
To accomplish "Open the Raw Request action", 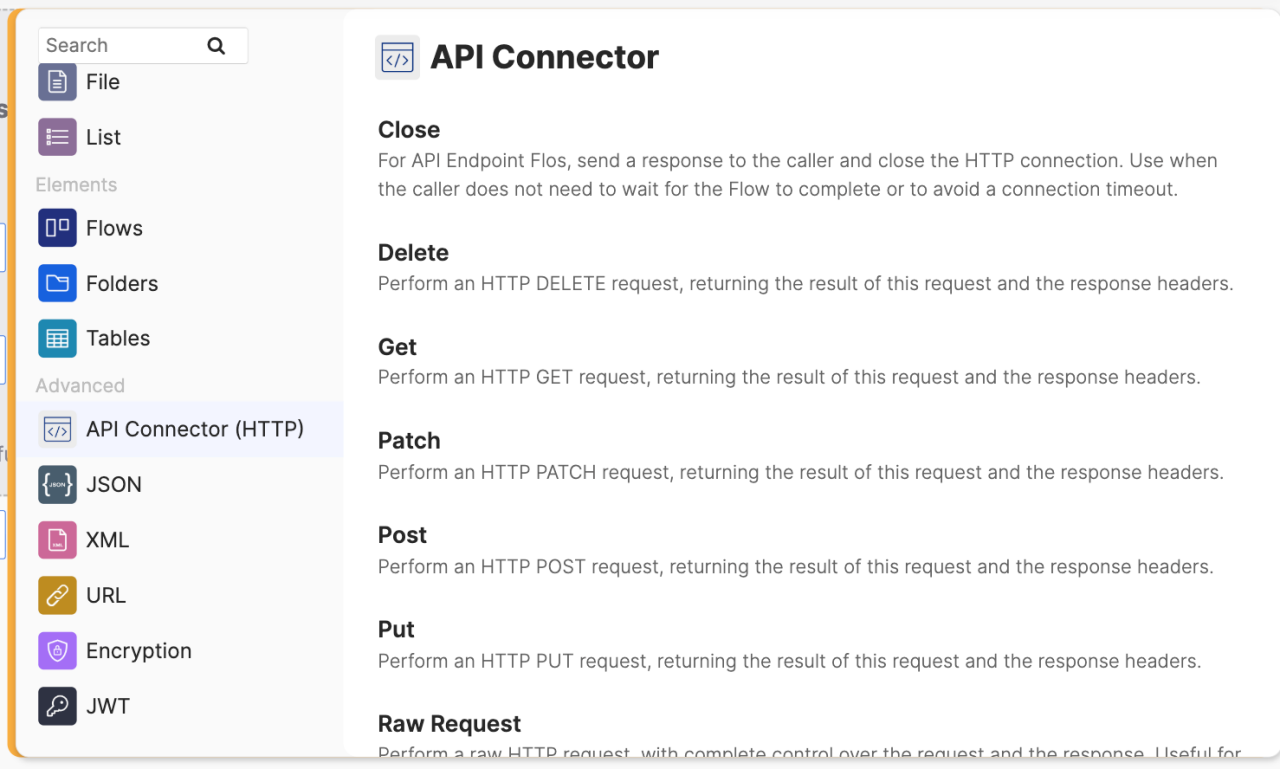I will [x=449, y=723].
